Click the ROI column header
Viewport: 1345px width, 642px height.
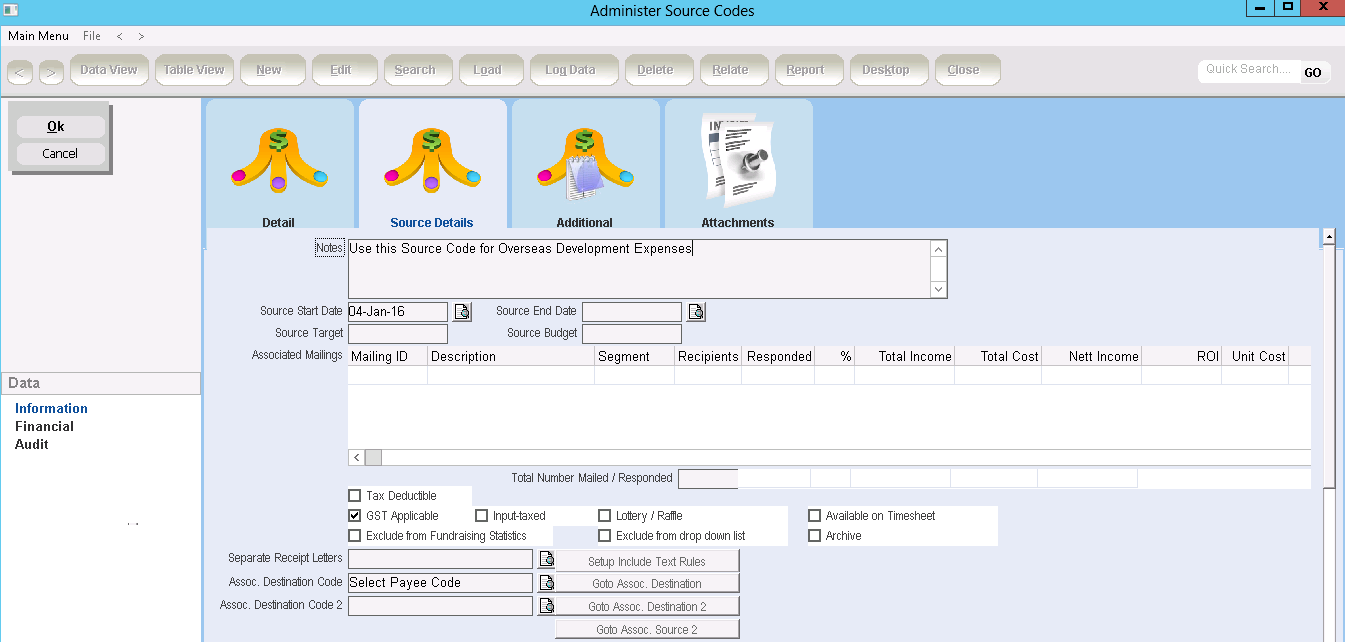(1181, 356)
